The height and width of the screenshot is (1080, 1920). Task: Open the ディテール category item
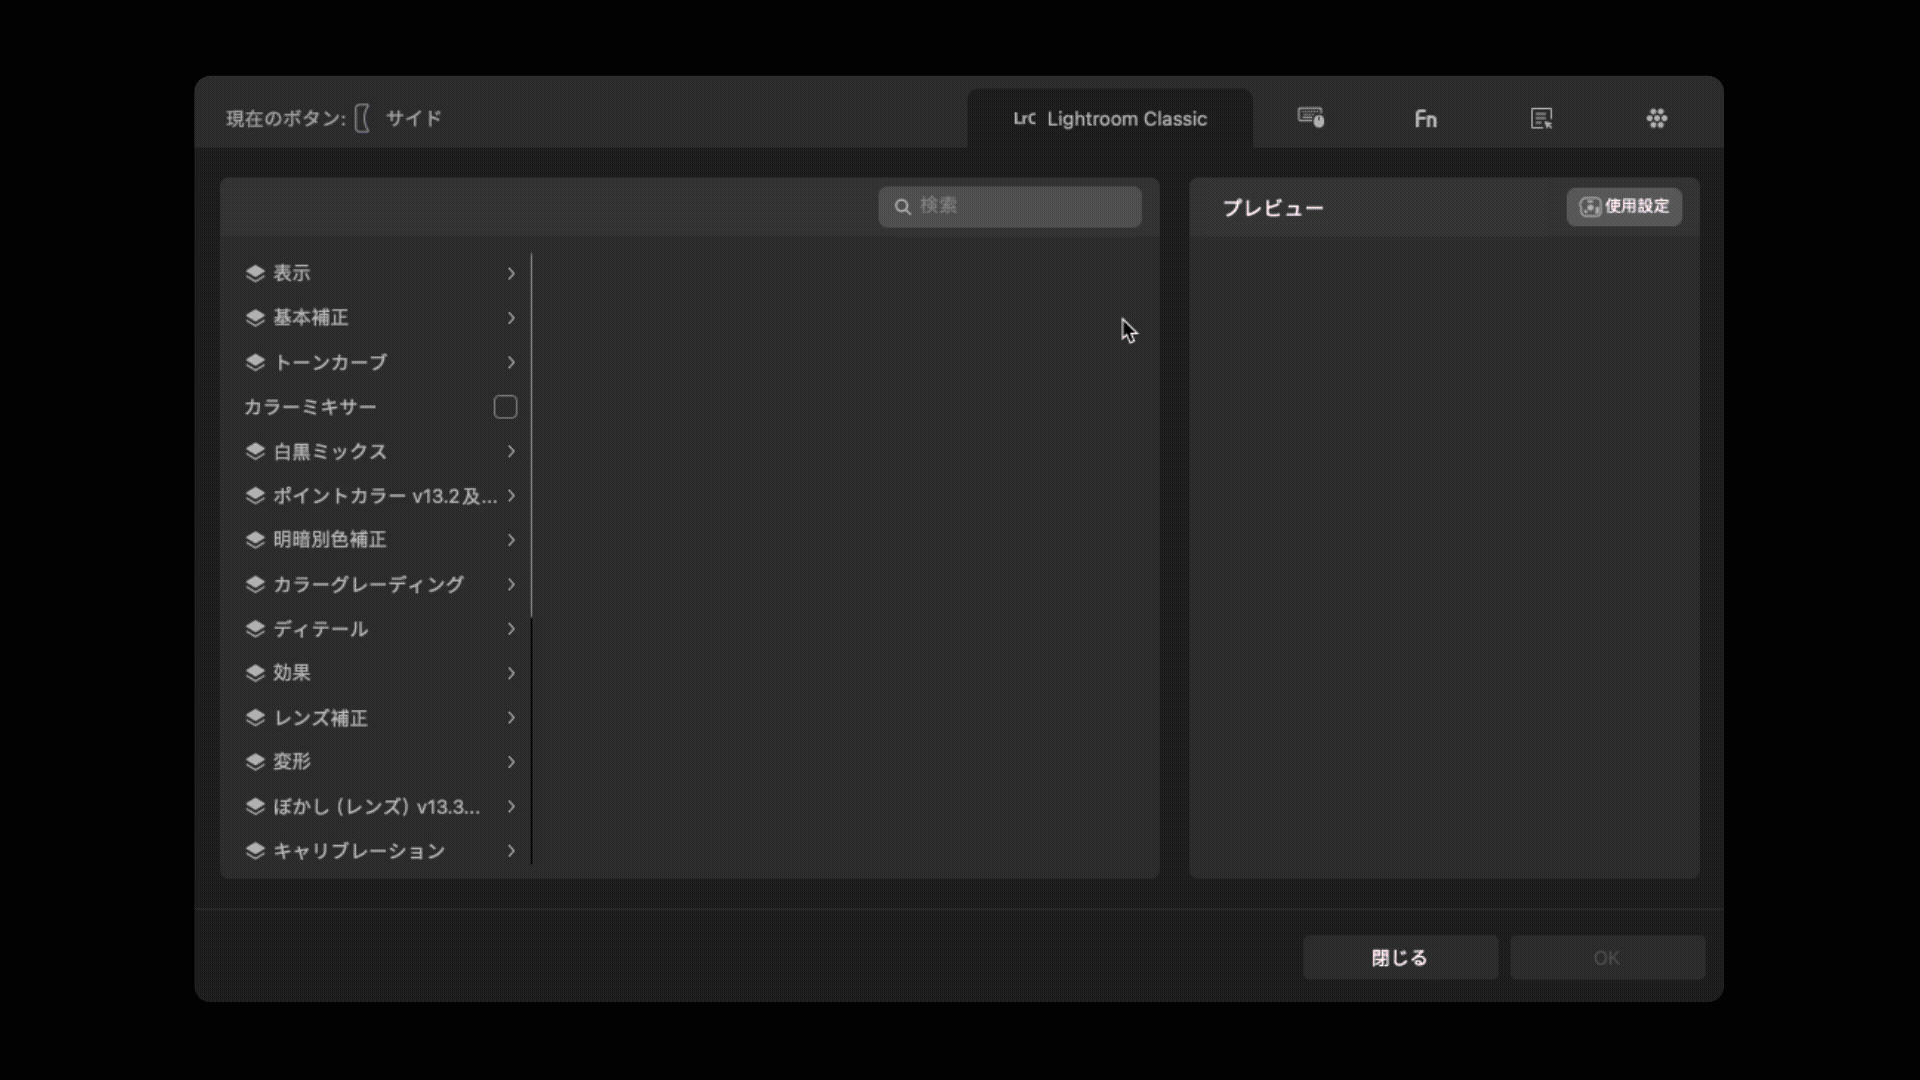[320, 629]
